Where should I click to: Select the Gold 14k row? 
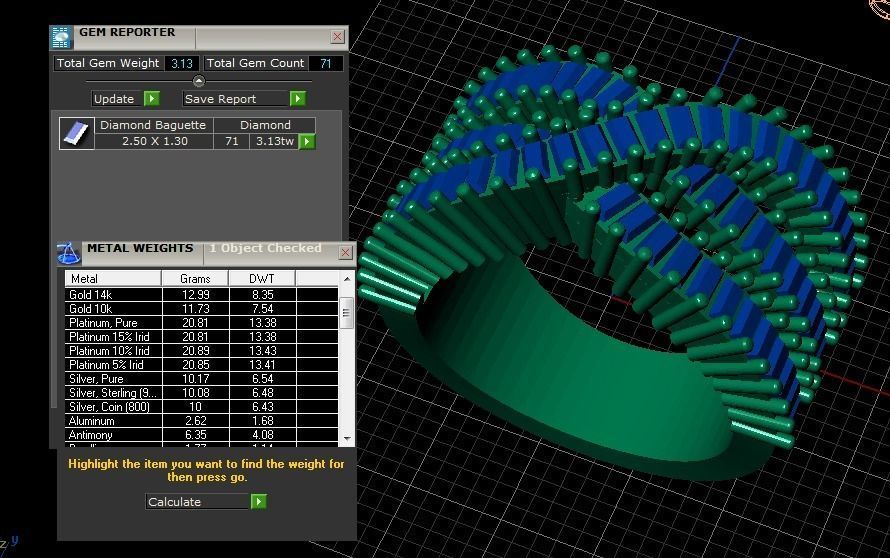(201, 295)
